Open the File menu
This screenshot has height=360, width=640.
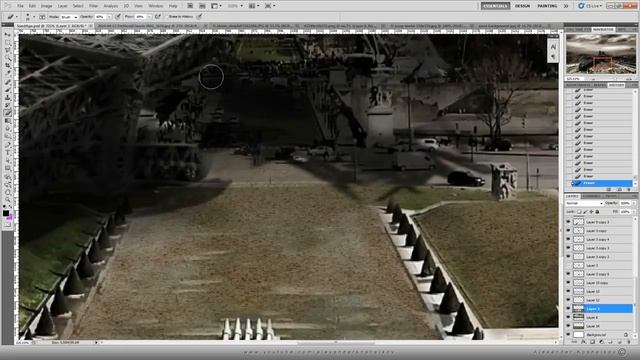(x=20, y=6)
